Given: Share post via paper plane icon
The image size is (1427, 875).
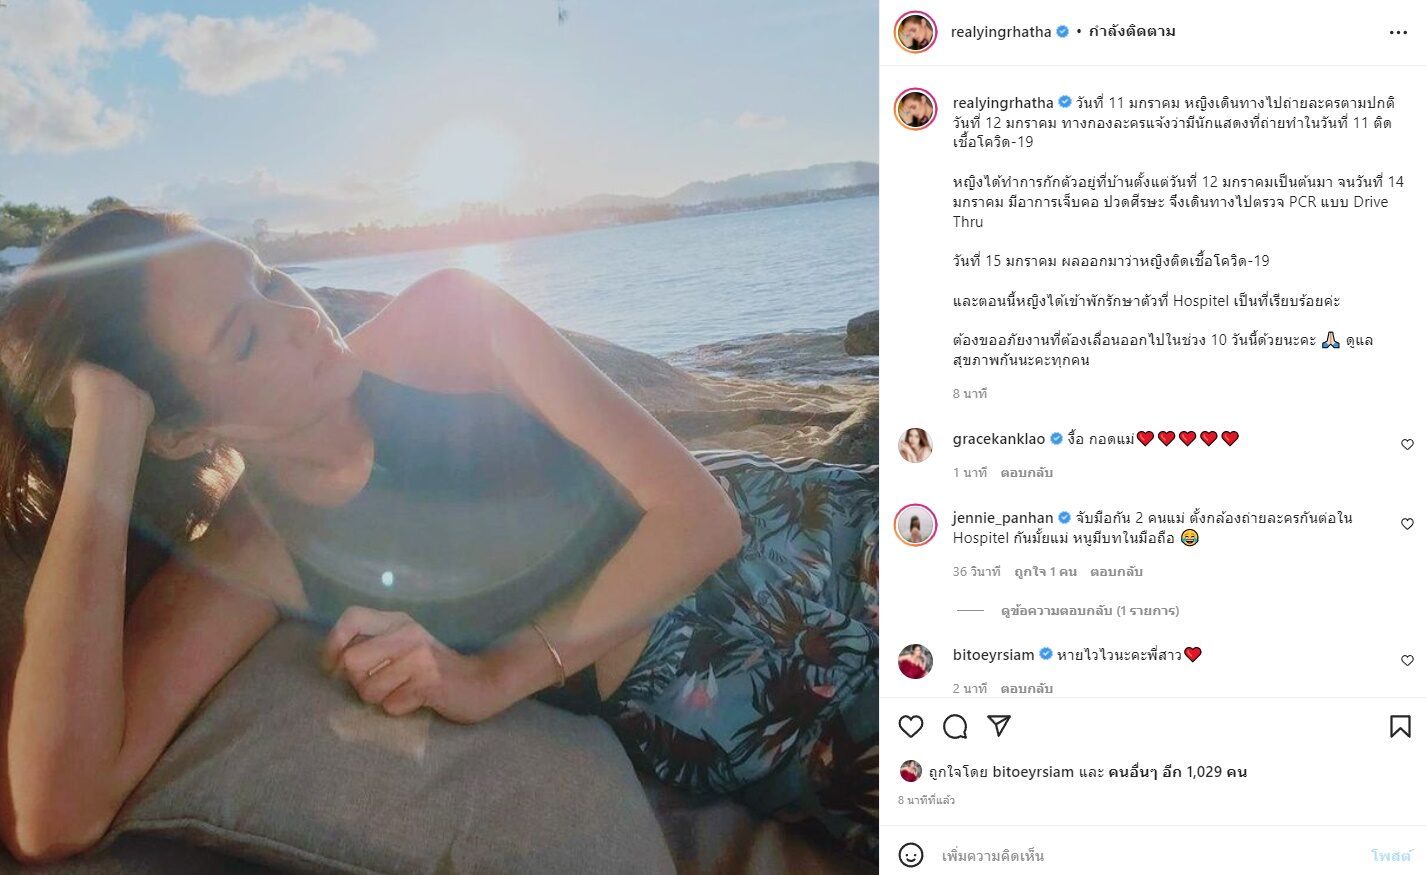Looking at the screenshot, I should tap(999, 726).
